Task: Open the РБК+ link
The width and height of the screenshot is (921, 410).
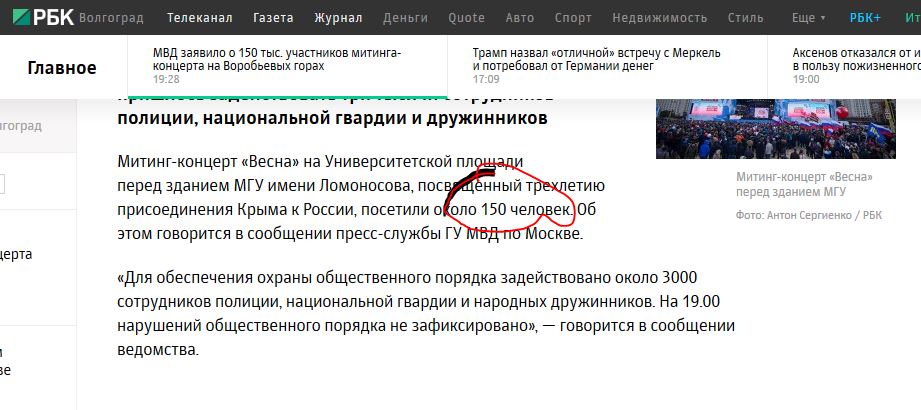Action: pyautogui.click(x=865, y=18)
